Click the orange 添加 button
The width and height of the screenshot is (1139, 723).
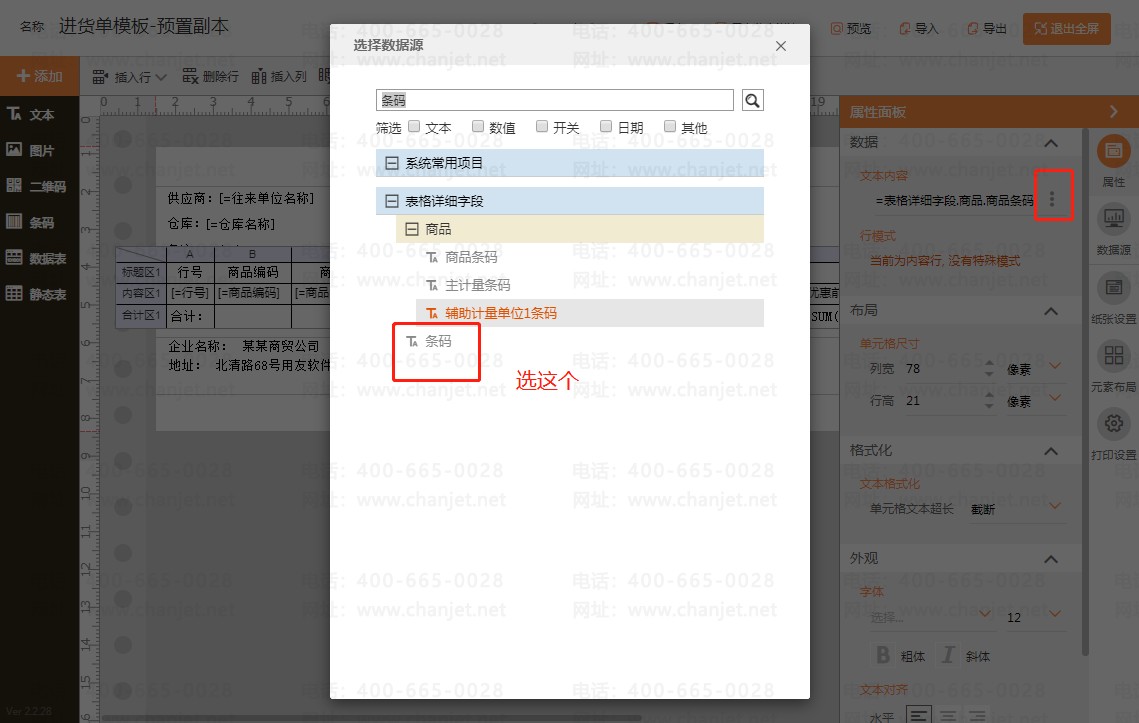(40, 76)
